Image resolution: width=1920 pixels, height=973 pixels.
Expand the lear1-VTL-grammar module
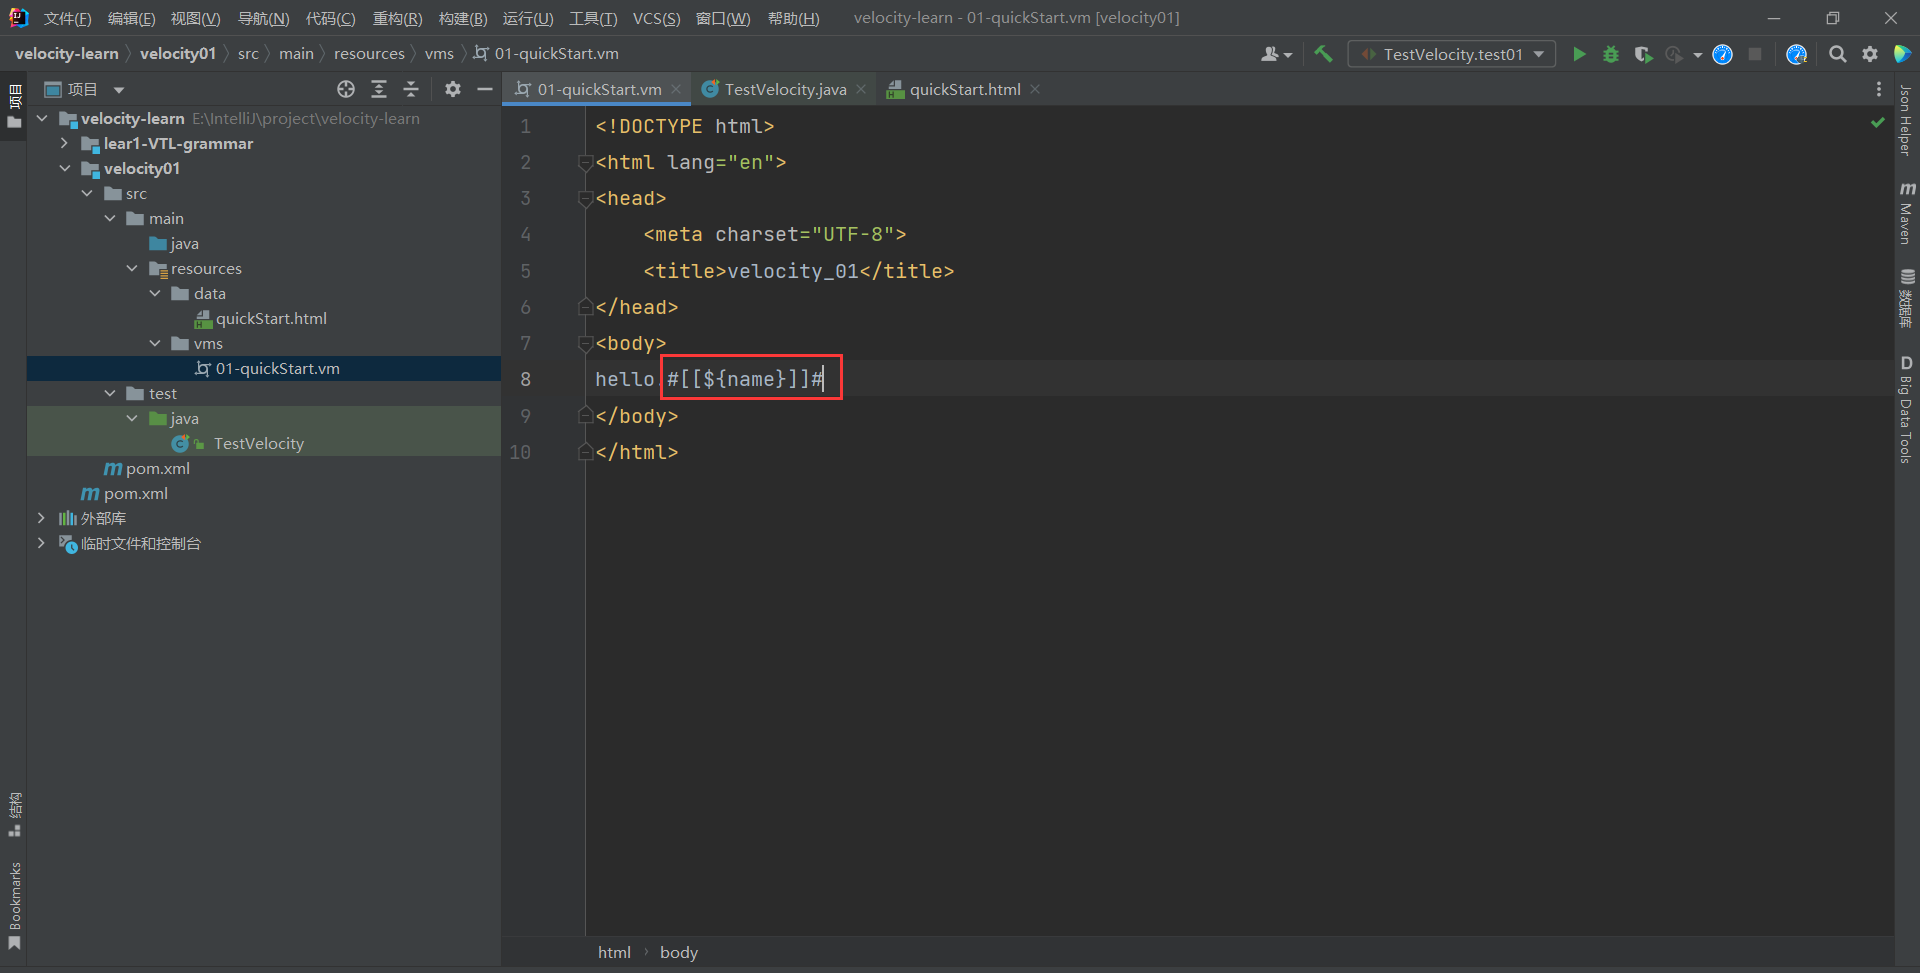click(x=64, y=143)
